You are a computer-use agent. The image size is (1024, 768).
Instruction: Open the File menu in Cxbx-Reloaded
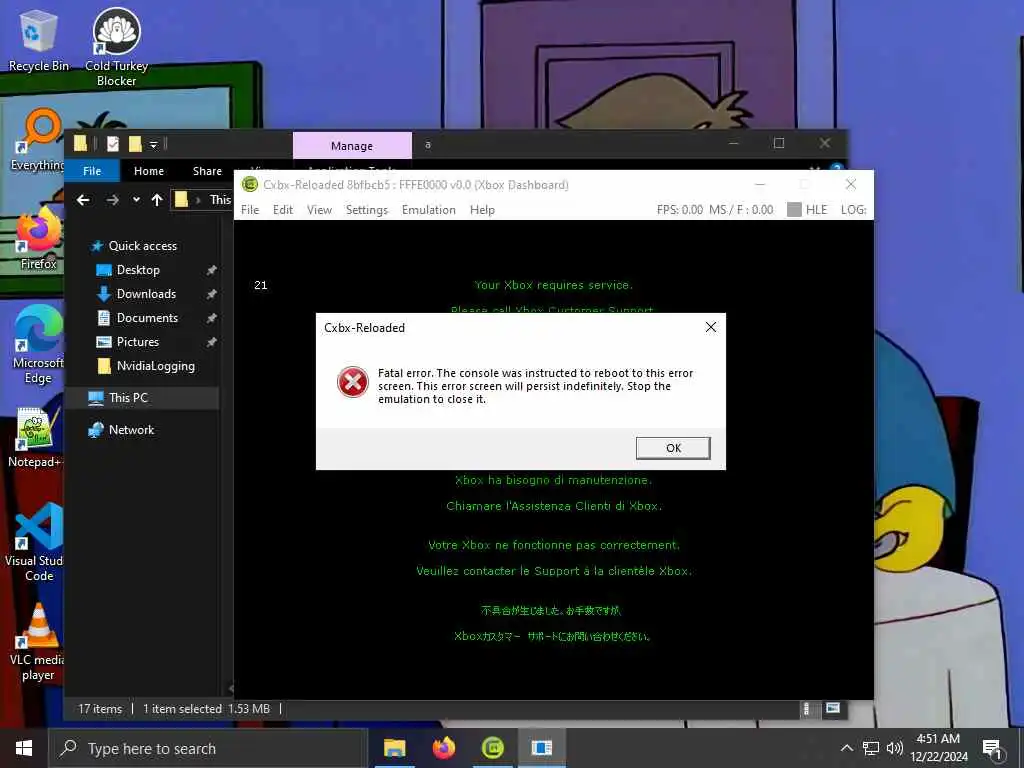click(x=249, y=210)
